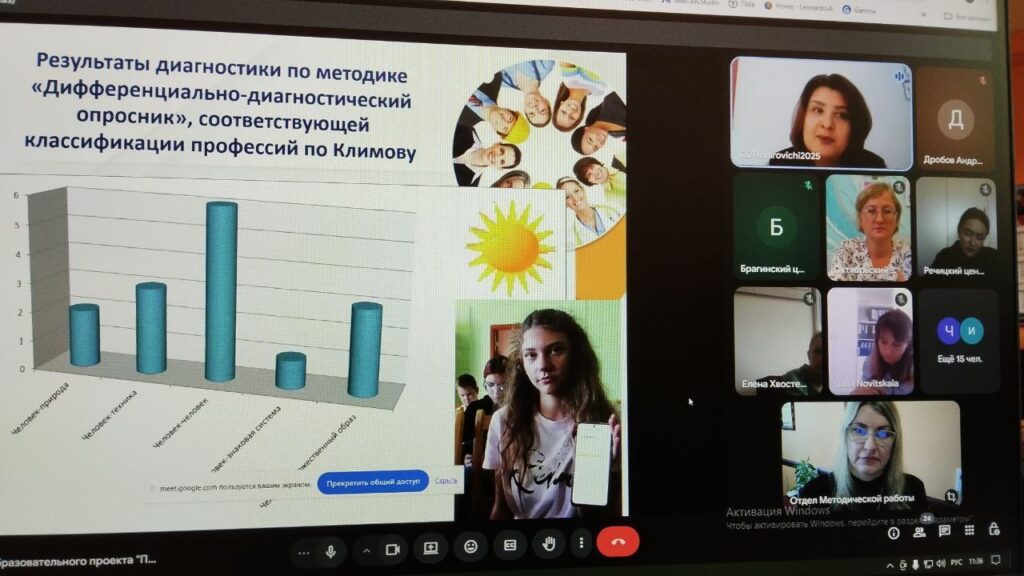Open the three-dot more options menu
1024x576 pixels.
pyautogui.click(x=581, y=546)
